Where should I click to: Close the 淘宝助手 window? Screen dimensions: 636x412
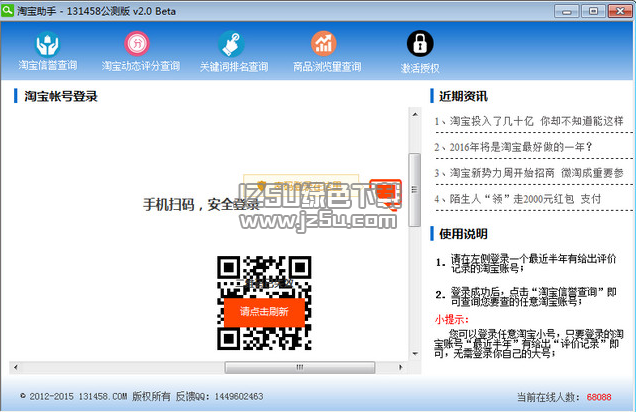pyautogui.click(x=620, y=11)
